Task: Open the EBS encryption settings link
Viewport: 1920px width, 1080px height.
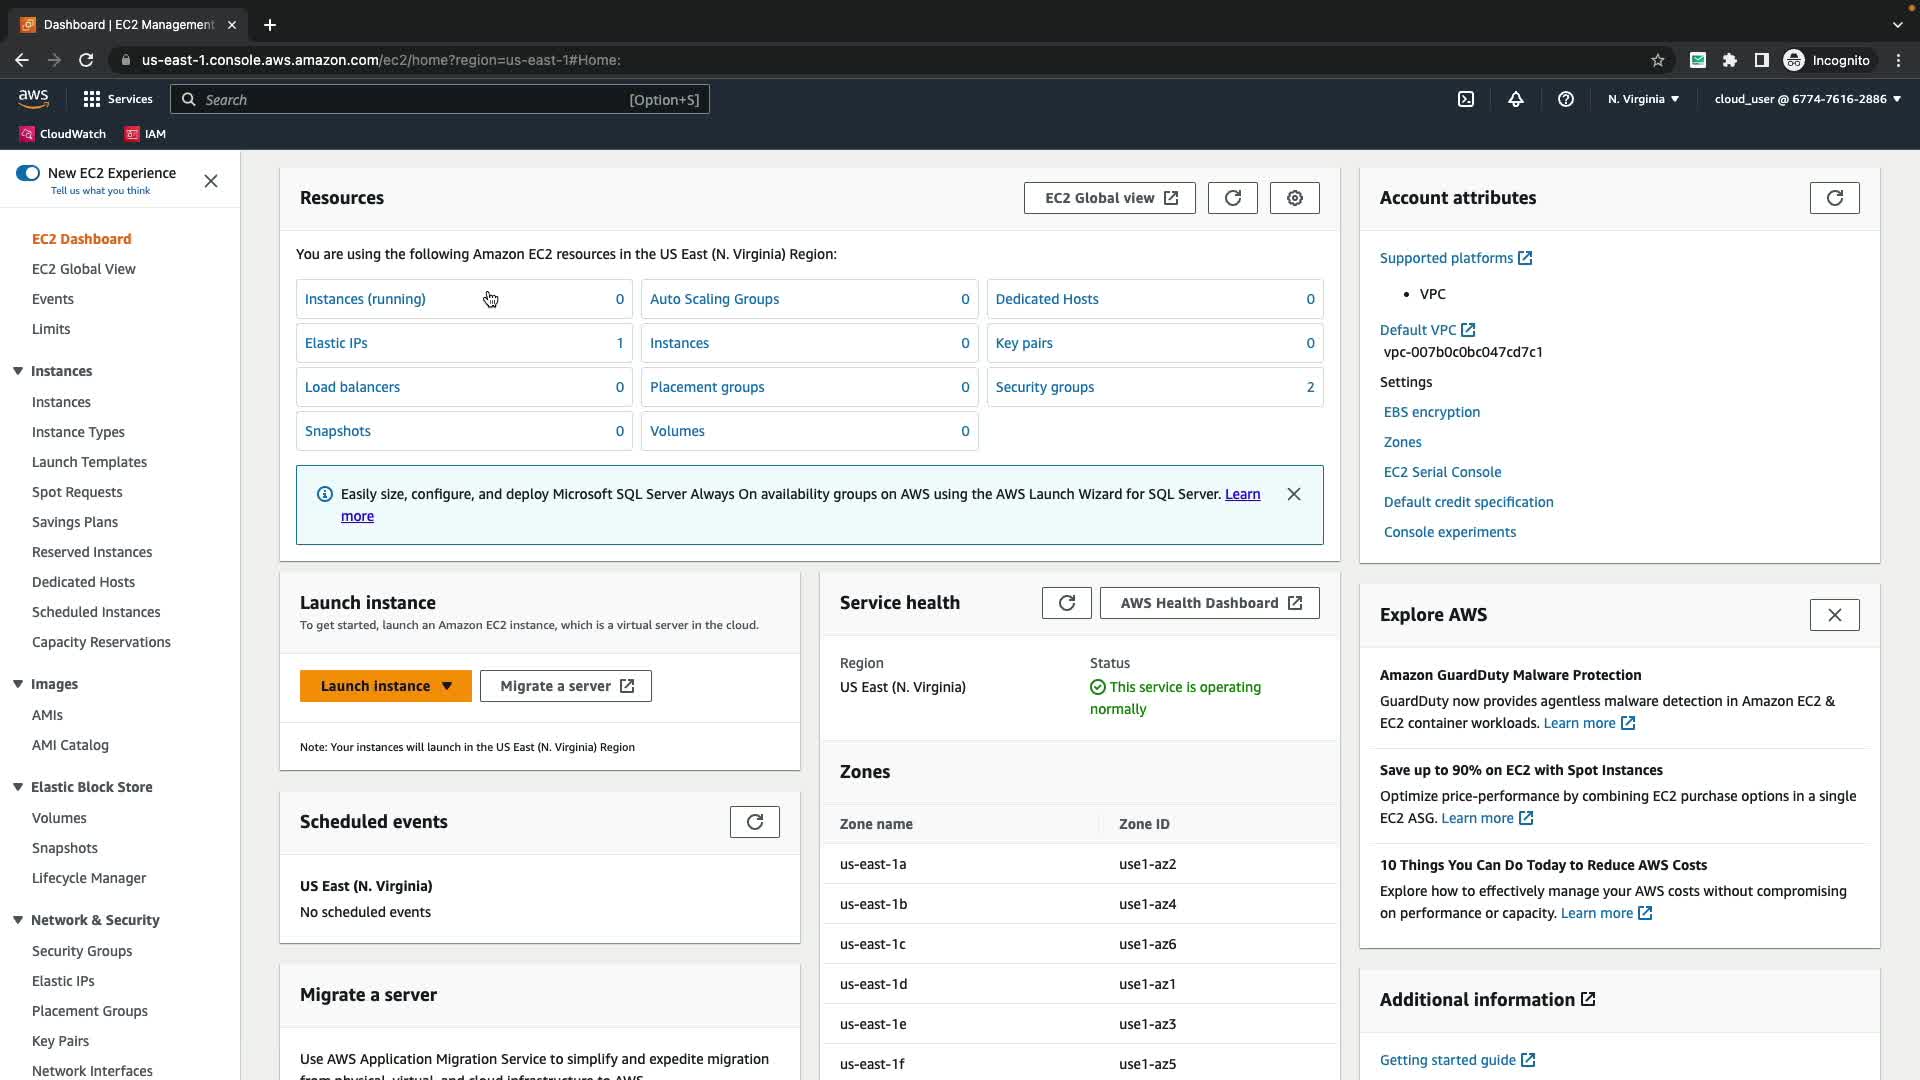Action: click(x=1431, y=412)
